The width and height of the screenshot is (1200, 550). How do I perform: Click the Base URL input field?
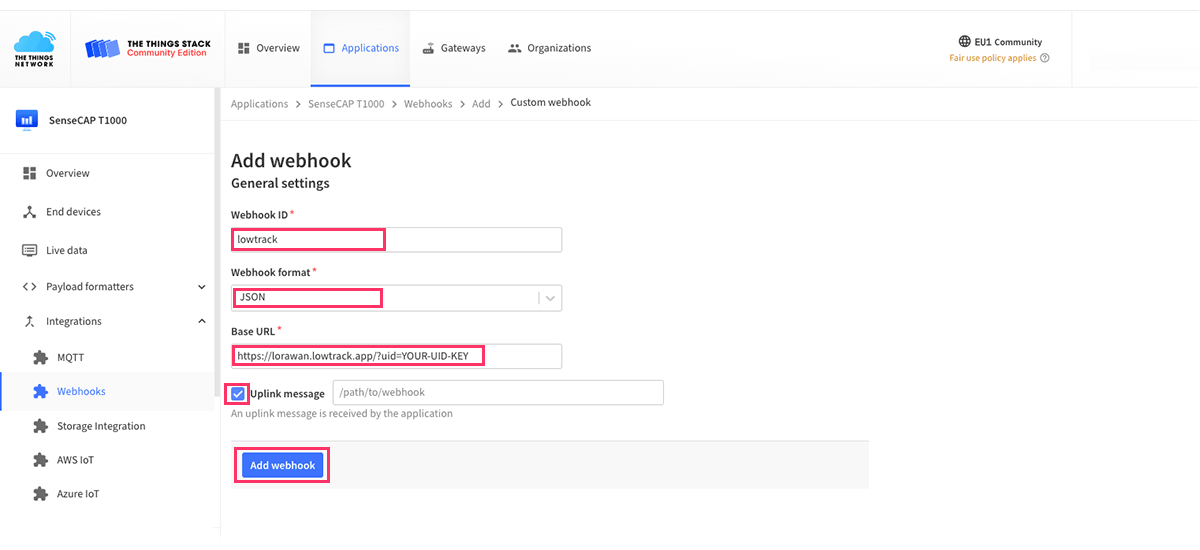pyautogui.click(x=396, y=356)
